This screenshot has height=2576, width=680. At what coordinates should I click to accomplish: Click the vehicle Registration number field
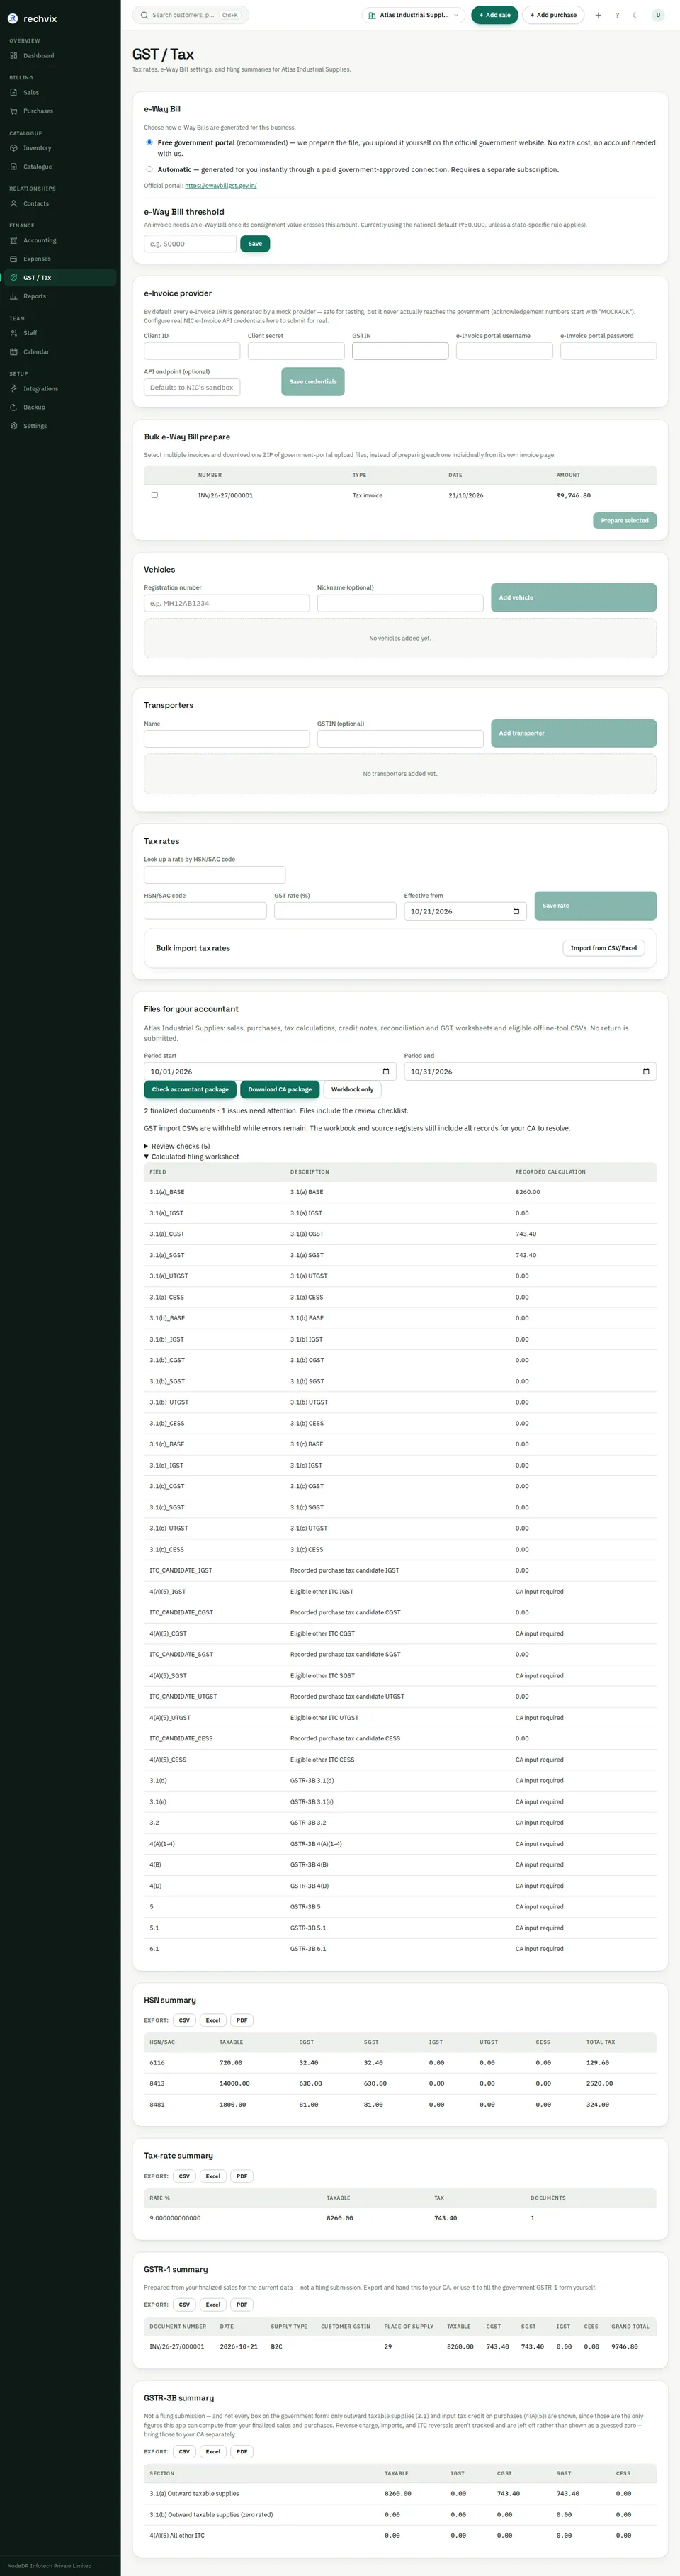[227, 603]
